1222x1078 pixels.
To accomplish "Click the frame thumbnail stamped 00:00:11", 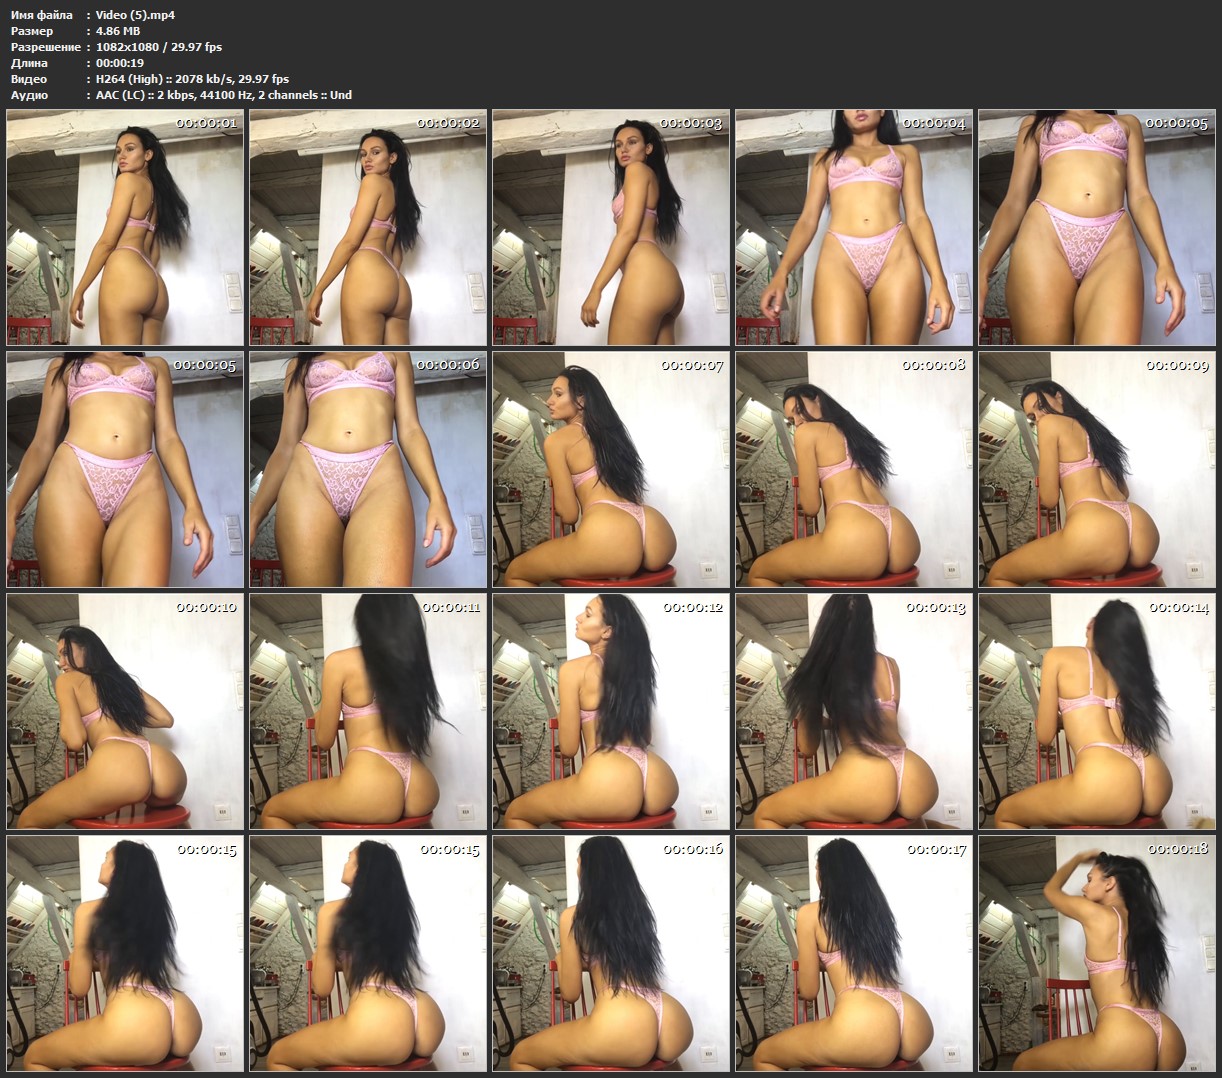I will click(368, 711).
